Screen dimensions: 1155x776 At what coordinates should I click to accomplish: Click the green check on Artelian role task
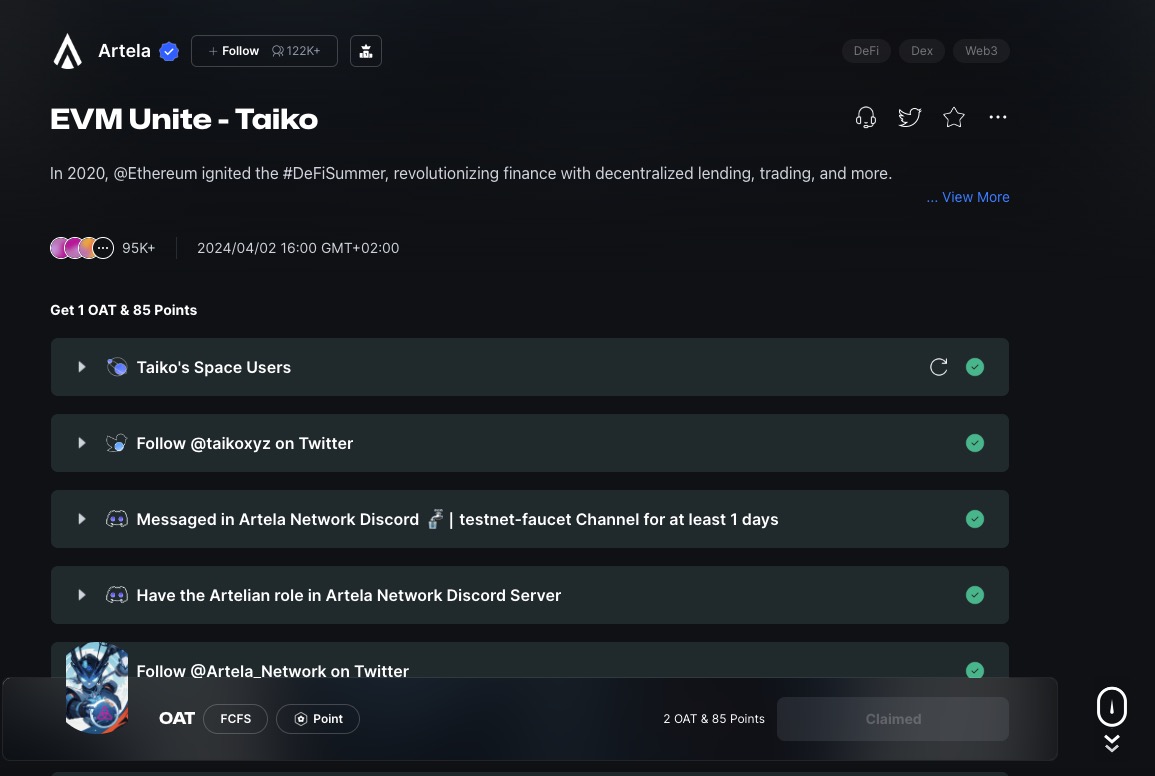click(975, 595)
